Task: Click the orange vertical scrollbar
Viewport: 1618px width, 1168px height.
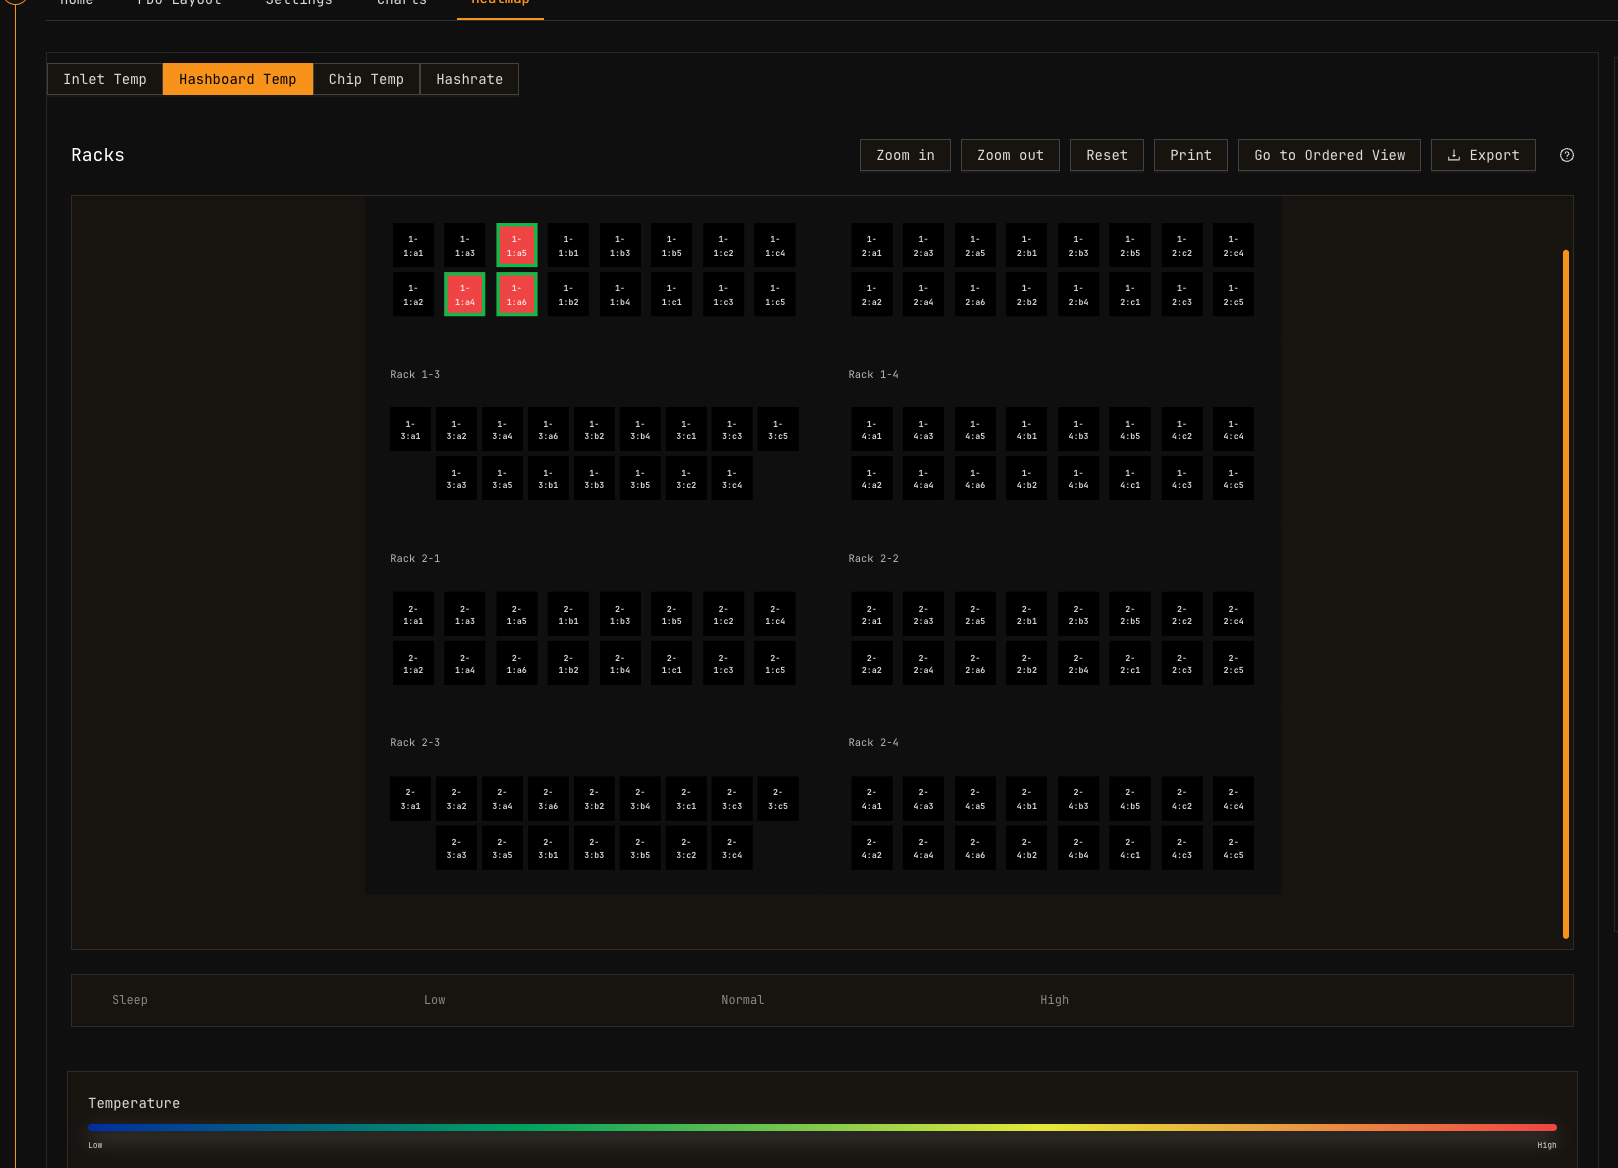Action: 1565,594
